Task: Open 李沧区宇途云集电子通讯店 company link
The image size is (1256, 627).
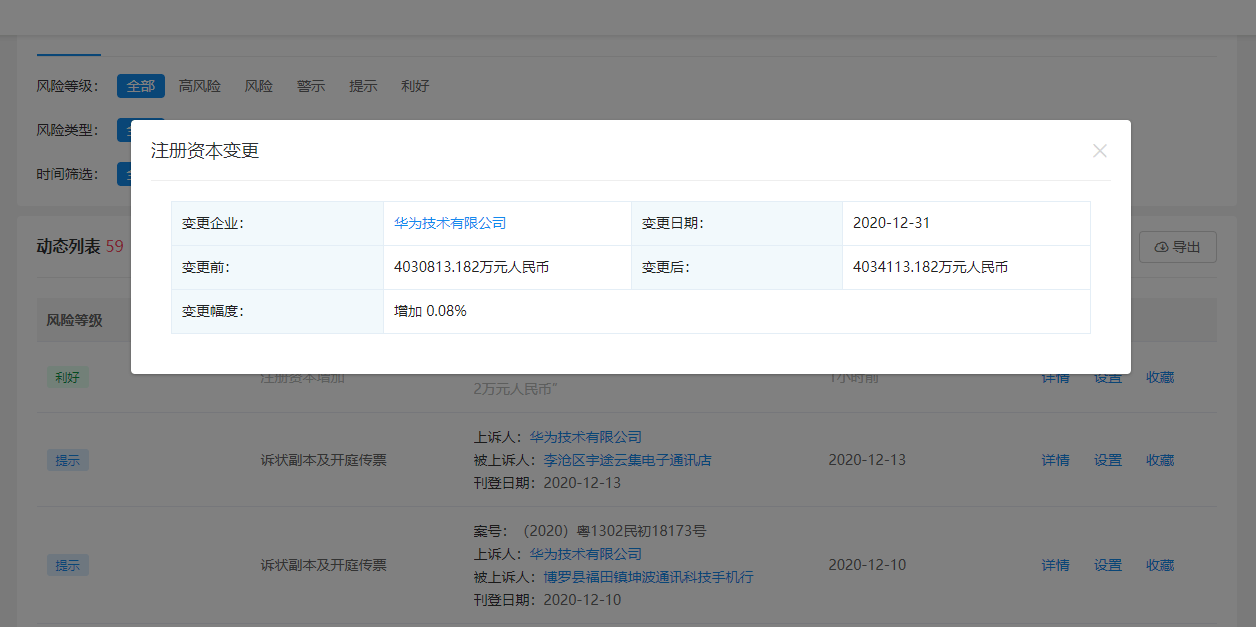Action: point(627,460)
